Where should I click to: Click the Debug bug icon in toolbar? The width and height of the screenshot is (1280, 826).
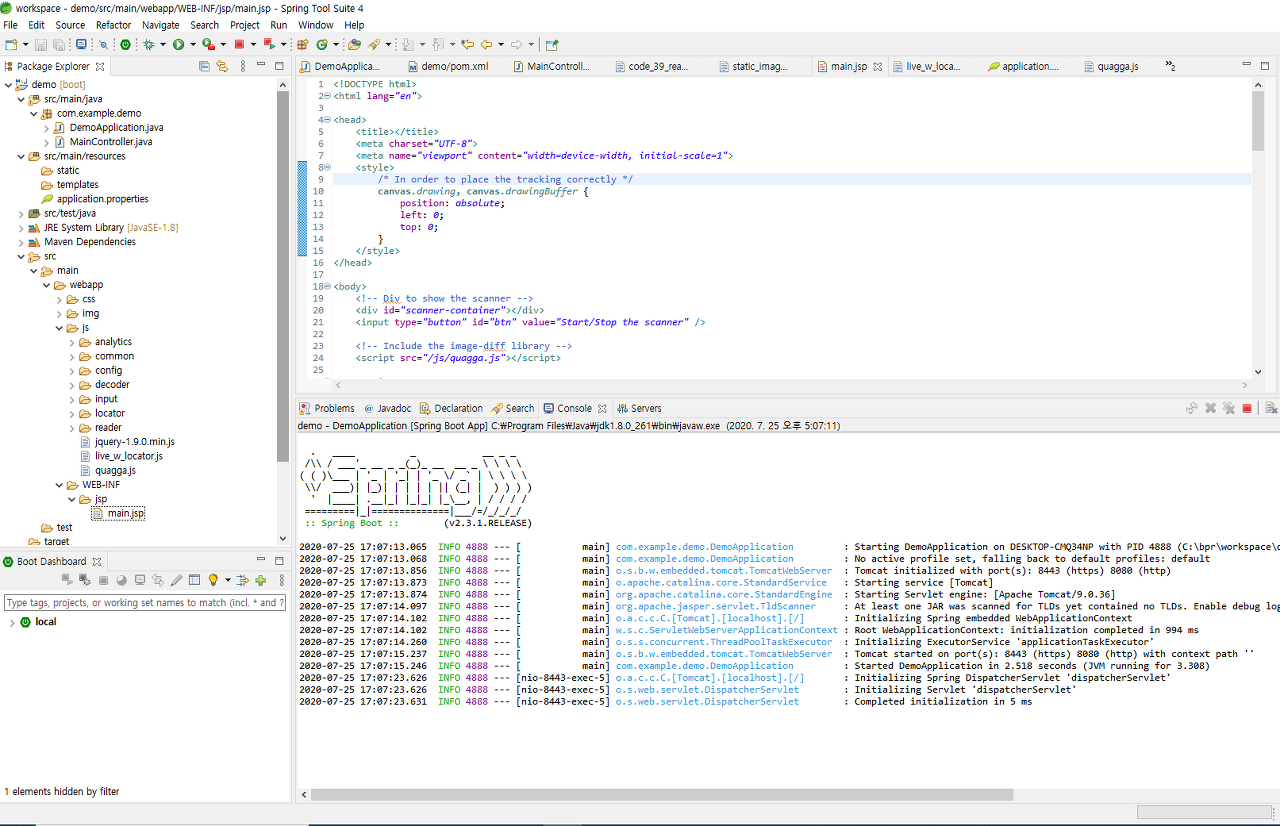coord(148,44)
